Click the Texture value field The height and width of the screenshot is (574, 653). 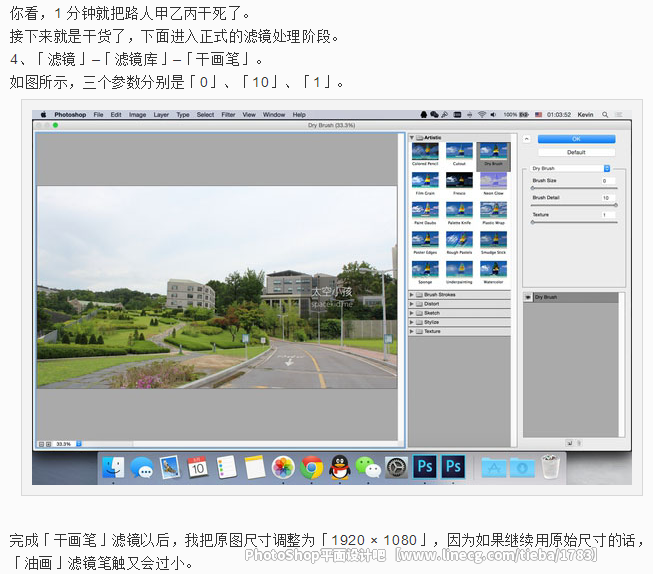[608, 215]
